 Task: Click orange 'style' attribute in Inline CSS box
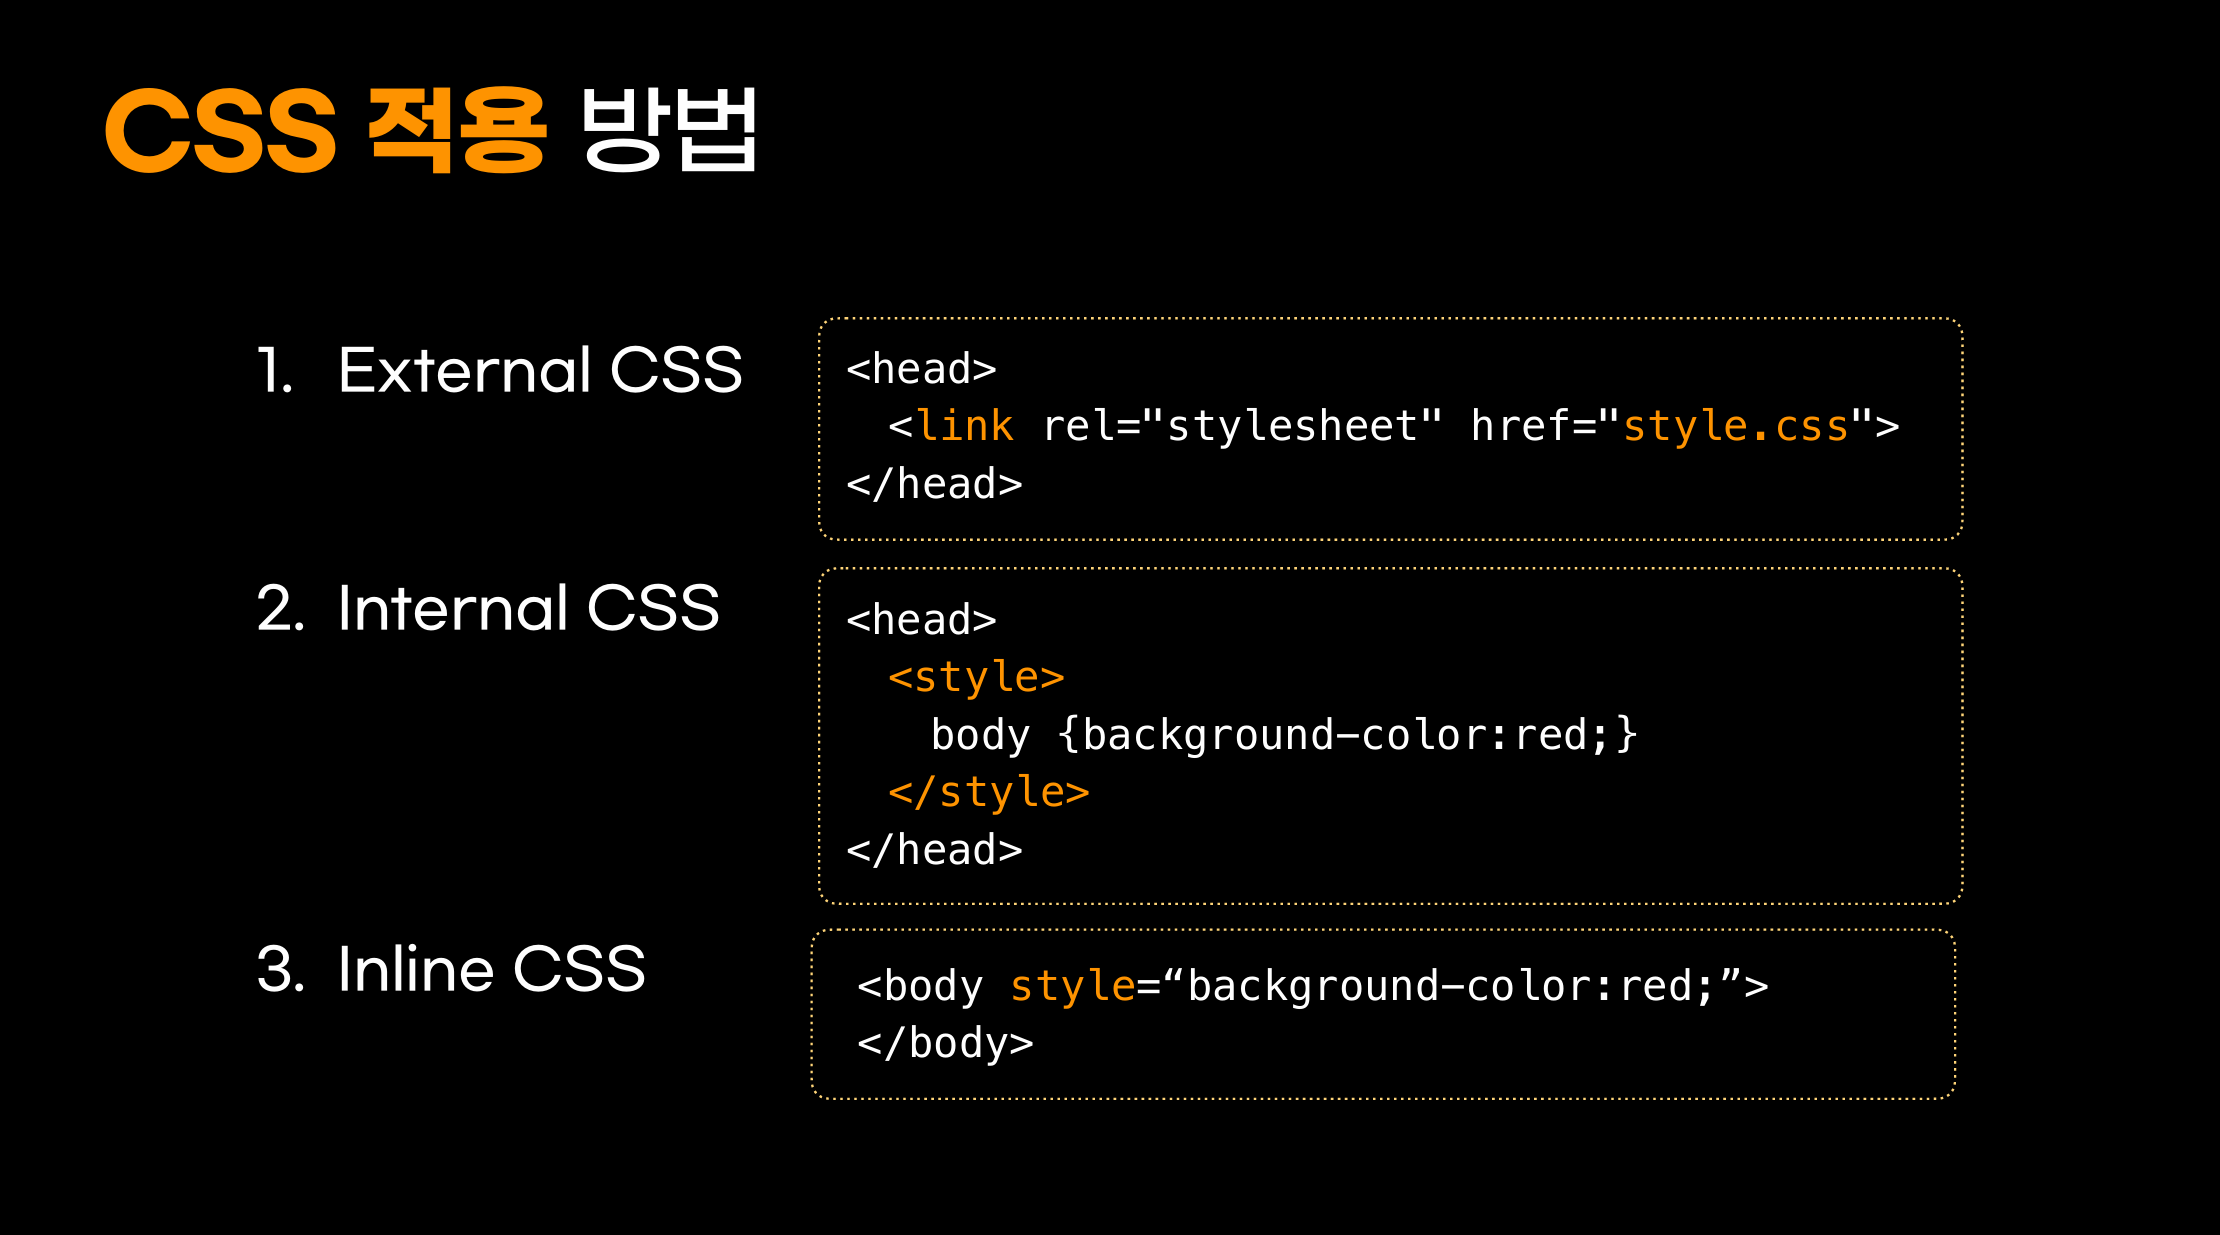[x=1072, y=987]
